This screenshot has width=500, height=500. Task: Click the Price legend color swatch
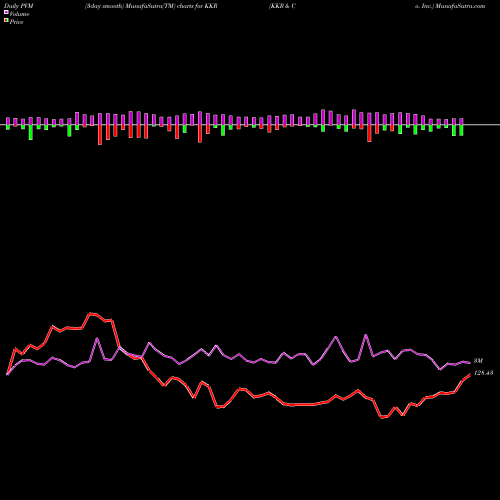(x=6, y=21)
